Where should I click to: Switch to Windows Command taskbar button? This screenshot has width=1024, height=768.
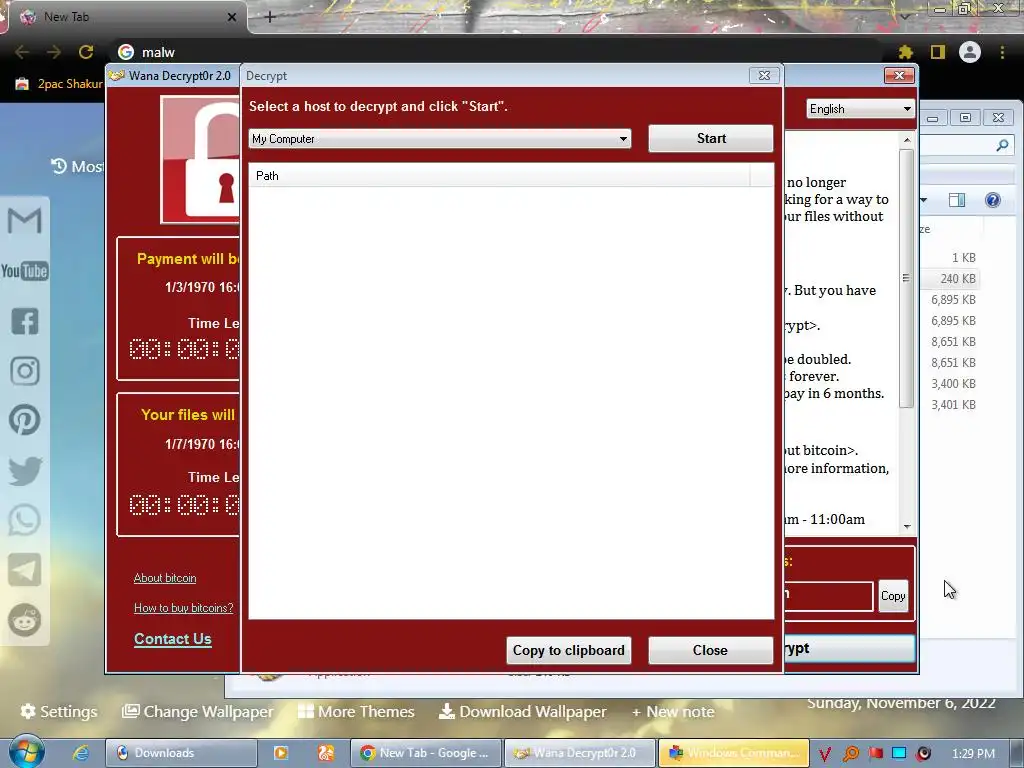coord(734,753)
